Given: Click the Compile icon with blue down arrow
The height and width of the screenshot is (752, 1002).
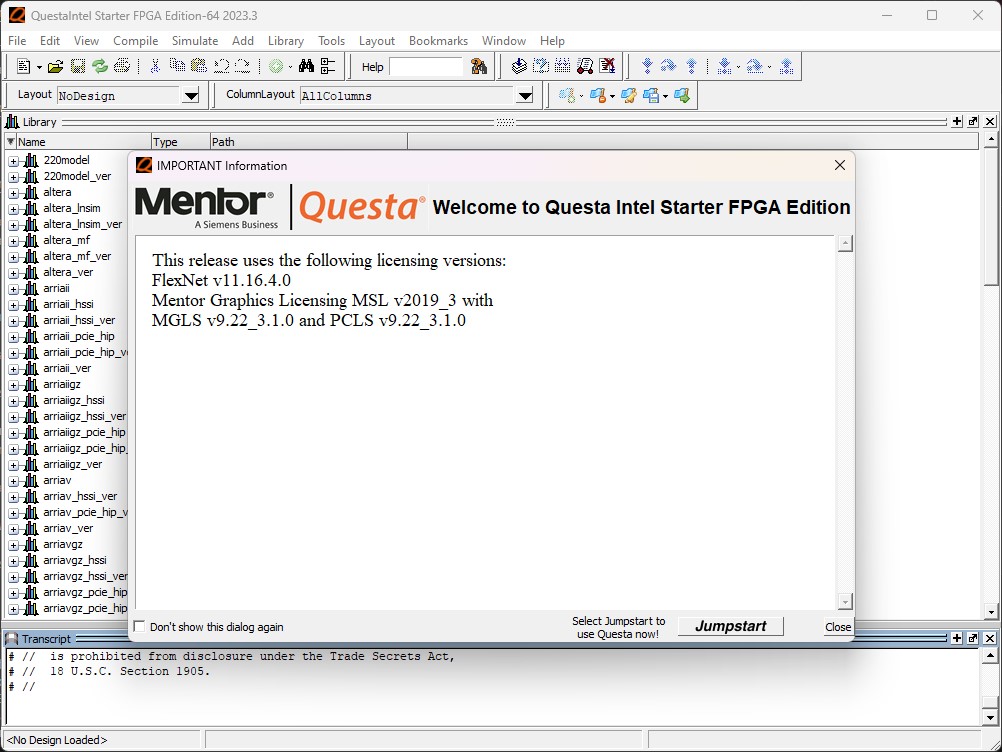Looking at the screenshot, I should pos(519,66).
